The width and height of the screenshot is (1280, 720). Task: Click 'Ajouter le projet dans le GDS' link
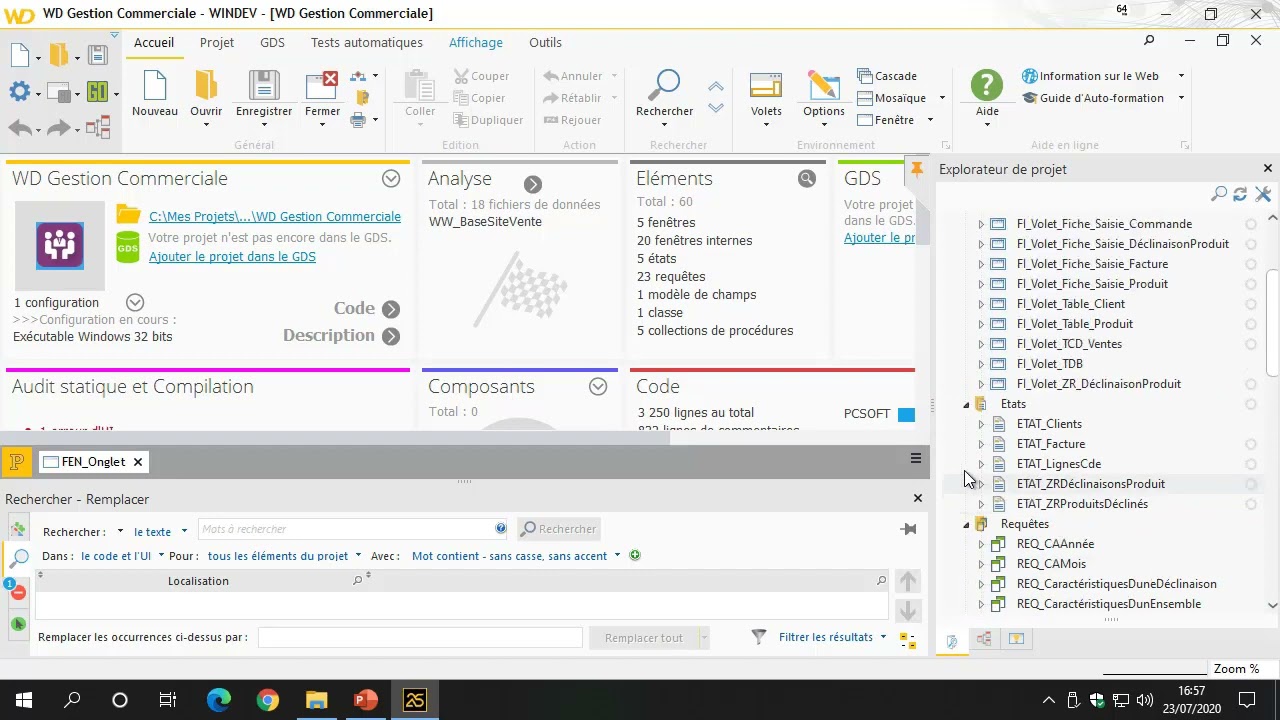click(x=232, y=257)
